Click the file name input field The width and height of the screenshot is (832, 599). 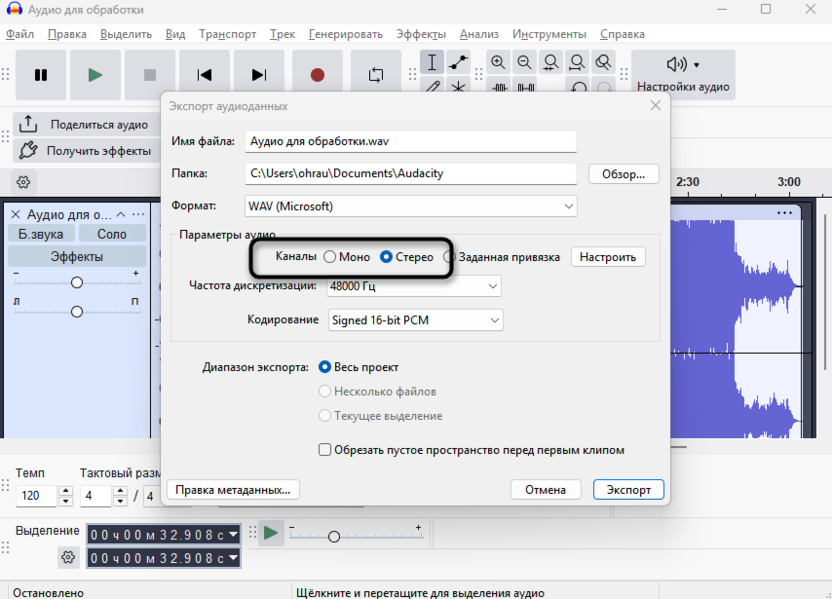[411, 141]
